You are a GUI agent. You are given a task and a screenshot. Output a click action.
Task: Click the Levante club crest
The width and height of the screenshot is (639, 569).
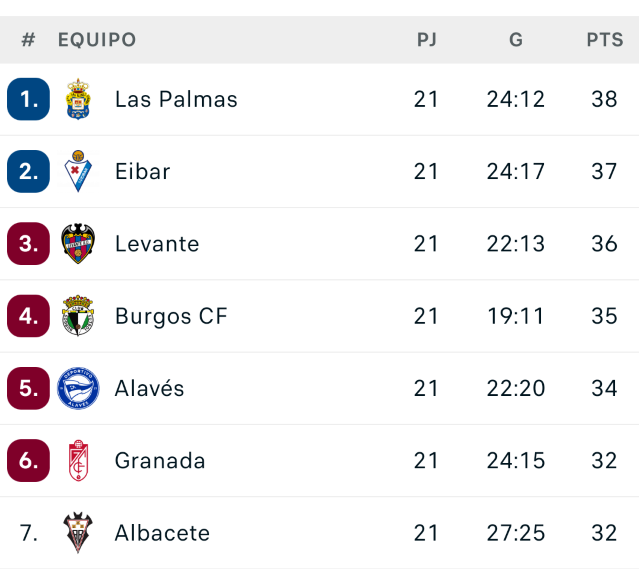pyautogui.click(x=77, y=244)
